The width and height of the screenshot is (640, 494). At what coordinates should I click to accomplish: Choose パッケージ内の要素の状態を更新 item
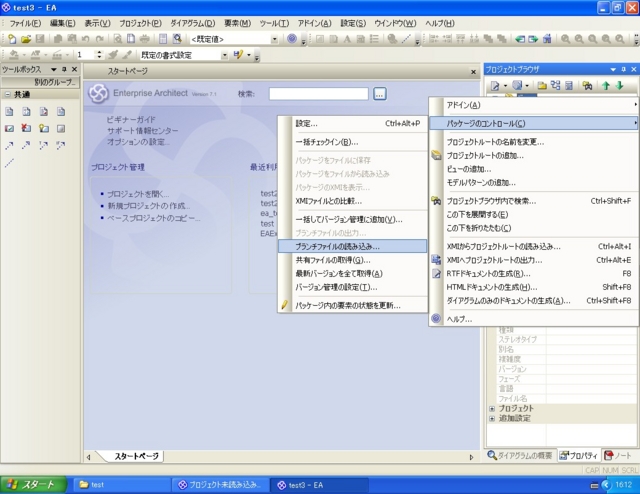click(x=352, y=305)
